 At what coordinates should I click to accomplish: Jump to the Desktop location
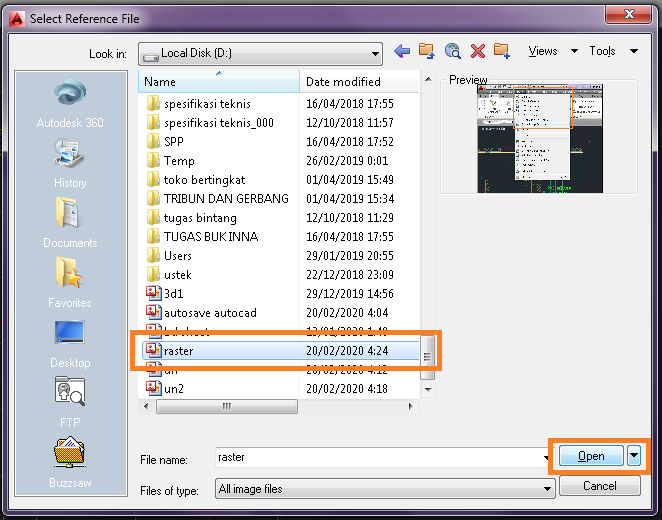tap(70, 342)
